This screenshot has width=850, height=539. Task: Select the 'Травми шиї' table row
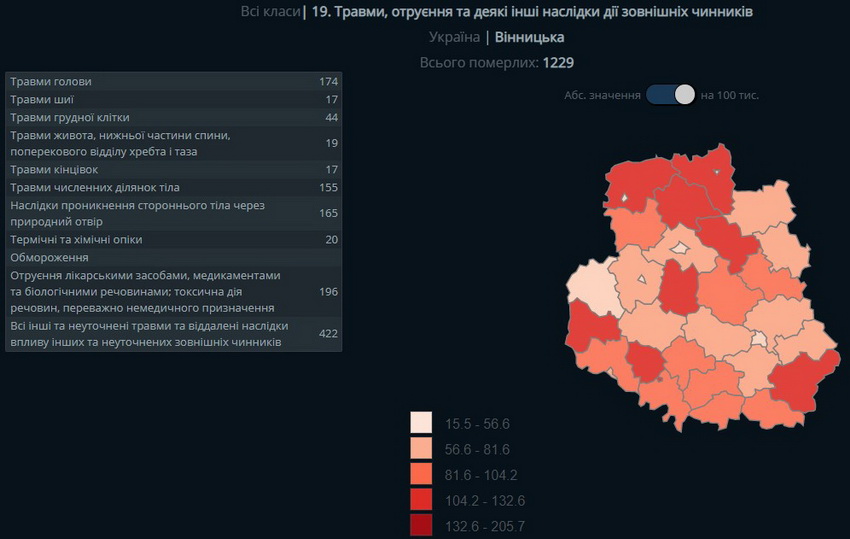coord(173,100)
